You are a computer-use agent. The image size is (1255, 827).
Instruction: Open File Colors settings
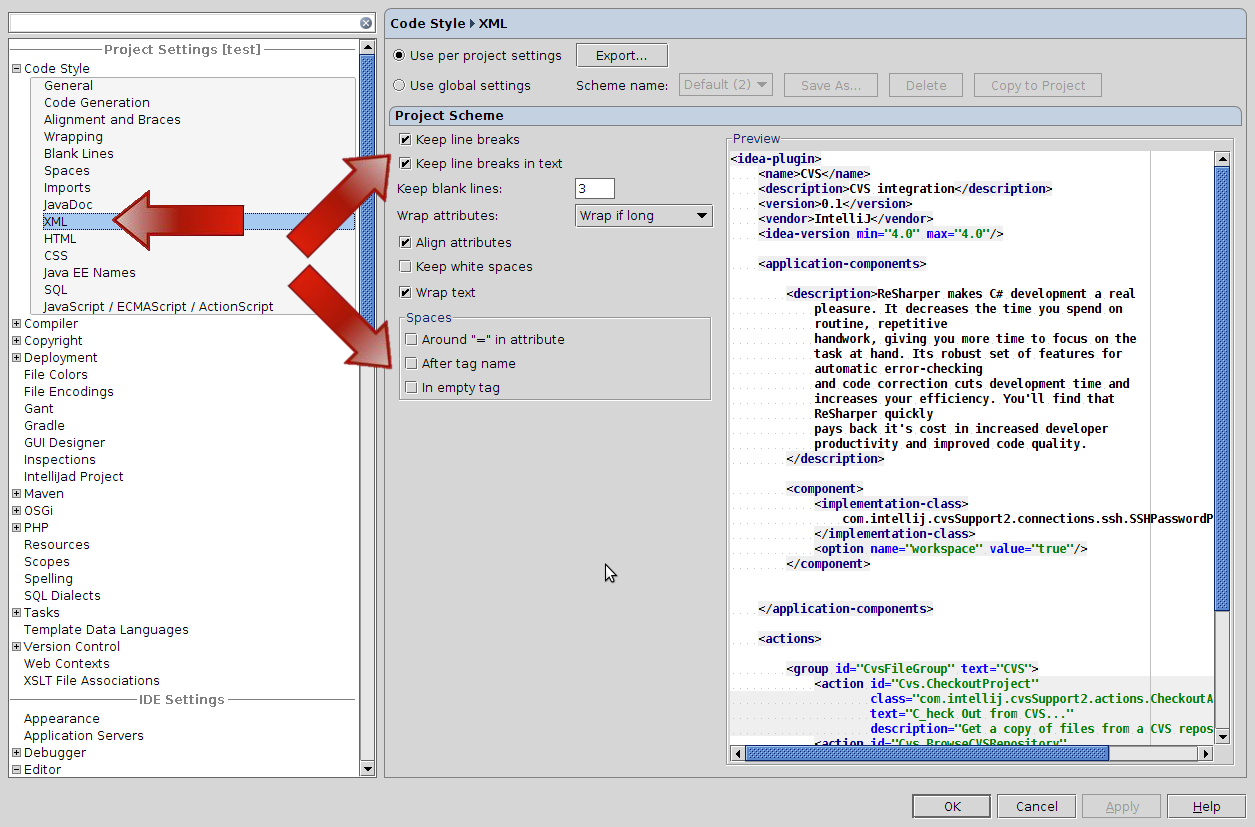(56, 375)
